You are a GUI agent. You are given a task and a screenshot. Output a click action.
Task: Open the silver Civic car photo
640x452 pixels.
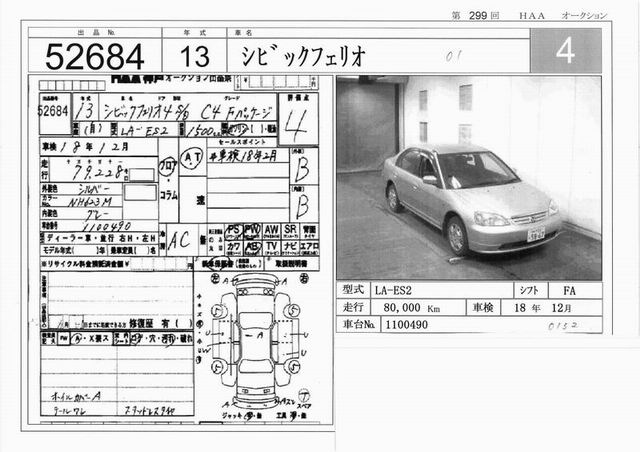tap(469, 178)
